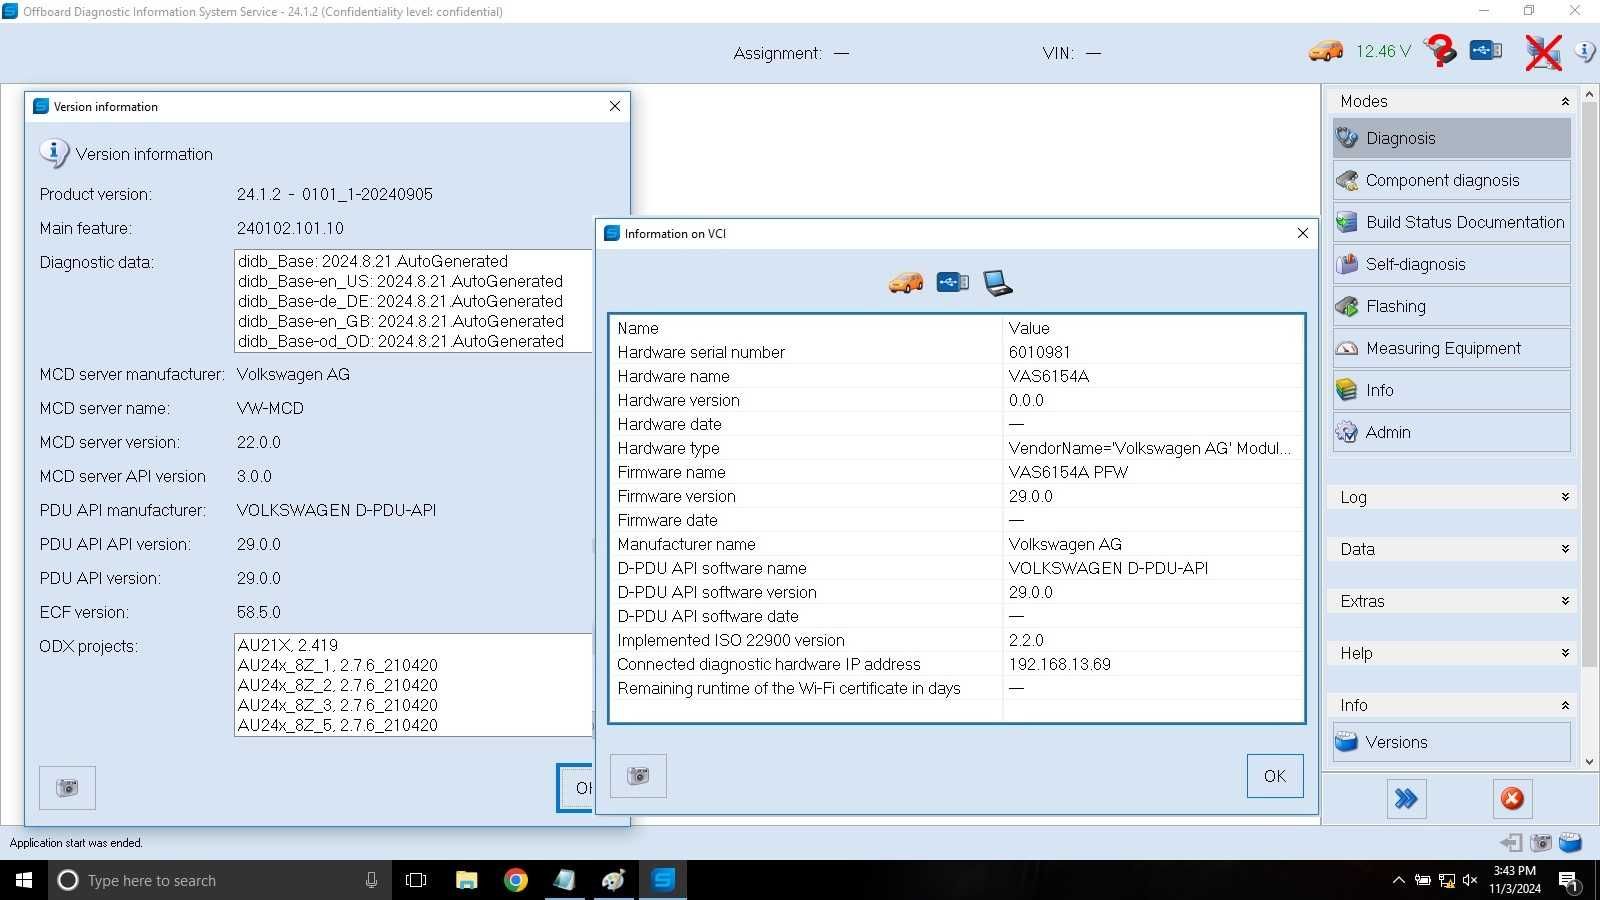Click the USB VCI connection icon in header

click(1486, 50)
